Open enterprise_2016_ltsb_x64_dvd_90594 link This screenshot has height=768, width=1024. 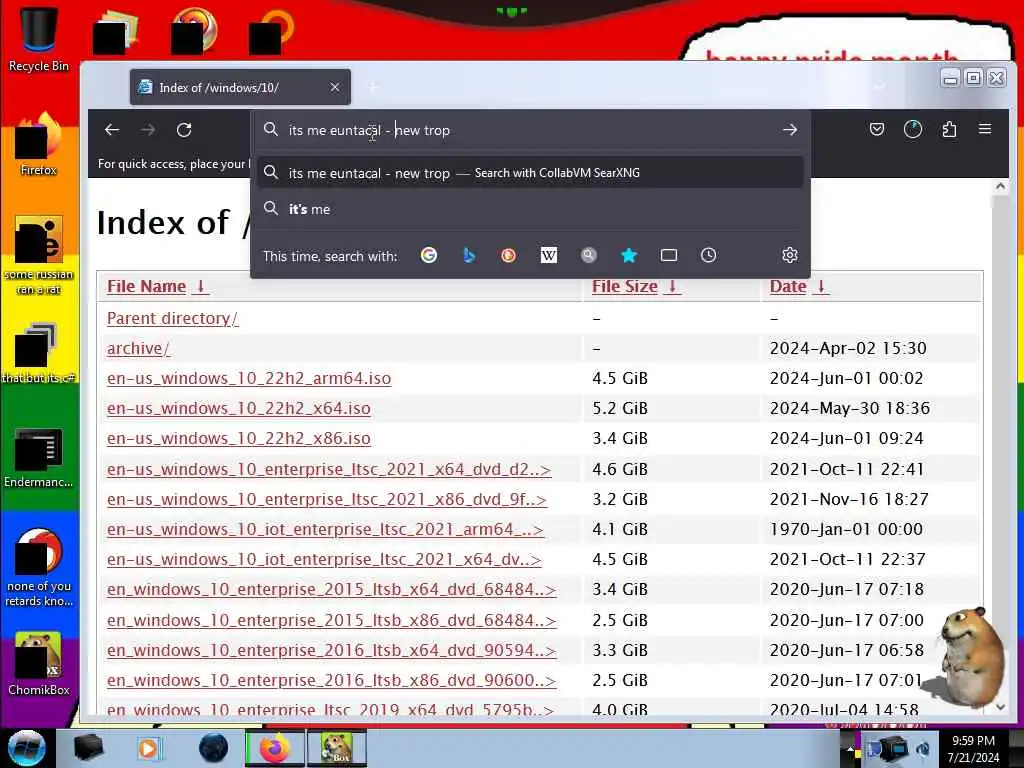click(x=332, y=650)
